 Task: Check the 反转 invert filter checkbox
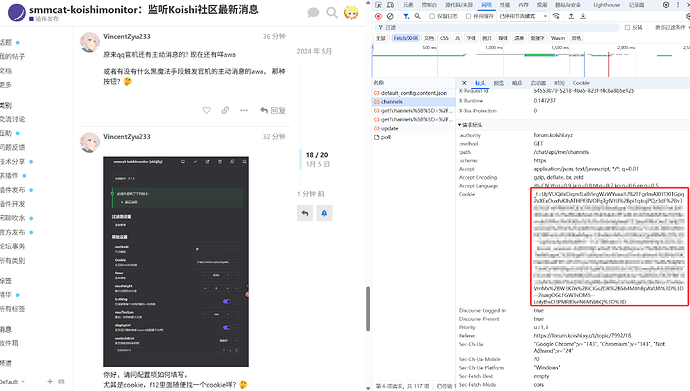[x=628, y=27]
